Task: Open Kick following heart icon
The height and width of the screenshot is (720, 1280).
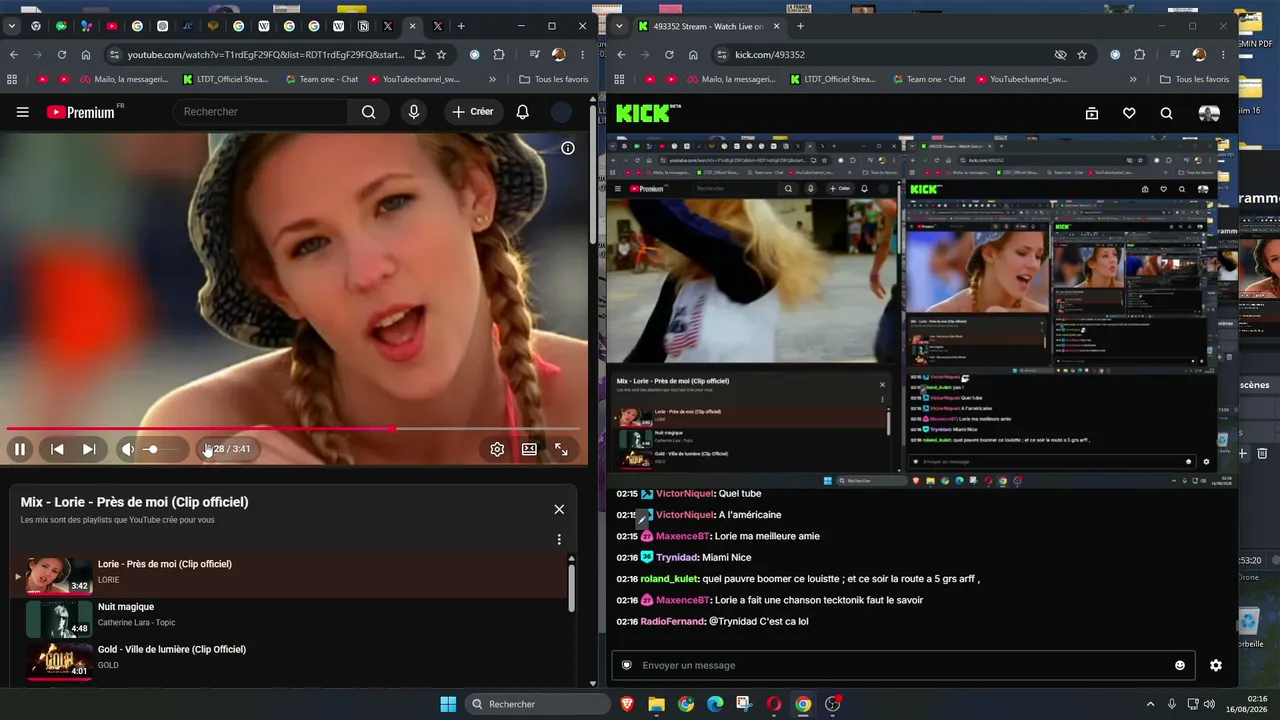Action: coord(1129,114)
